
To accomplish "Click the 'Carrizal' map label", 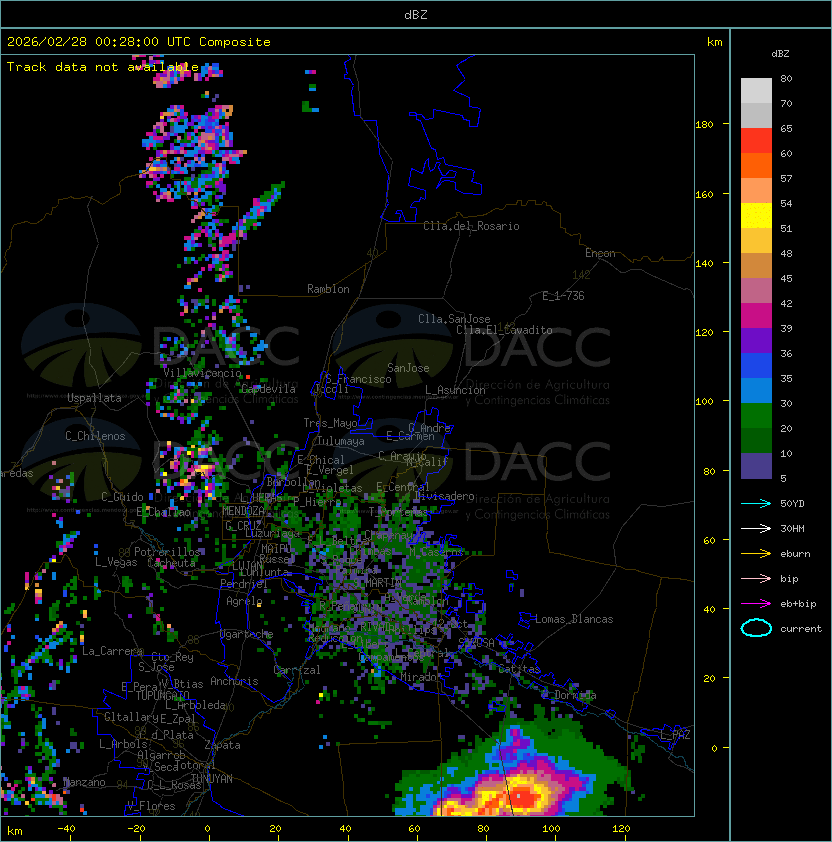I will coord(297,670).
